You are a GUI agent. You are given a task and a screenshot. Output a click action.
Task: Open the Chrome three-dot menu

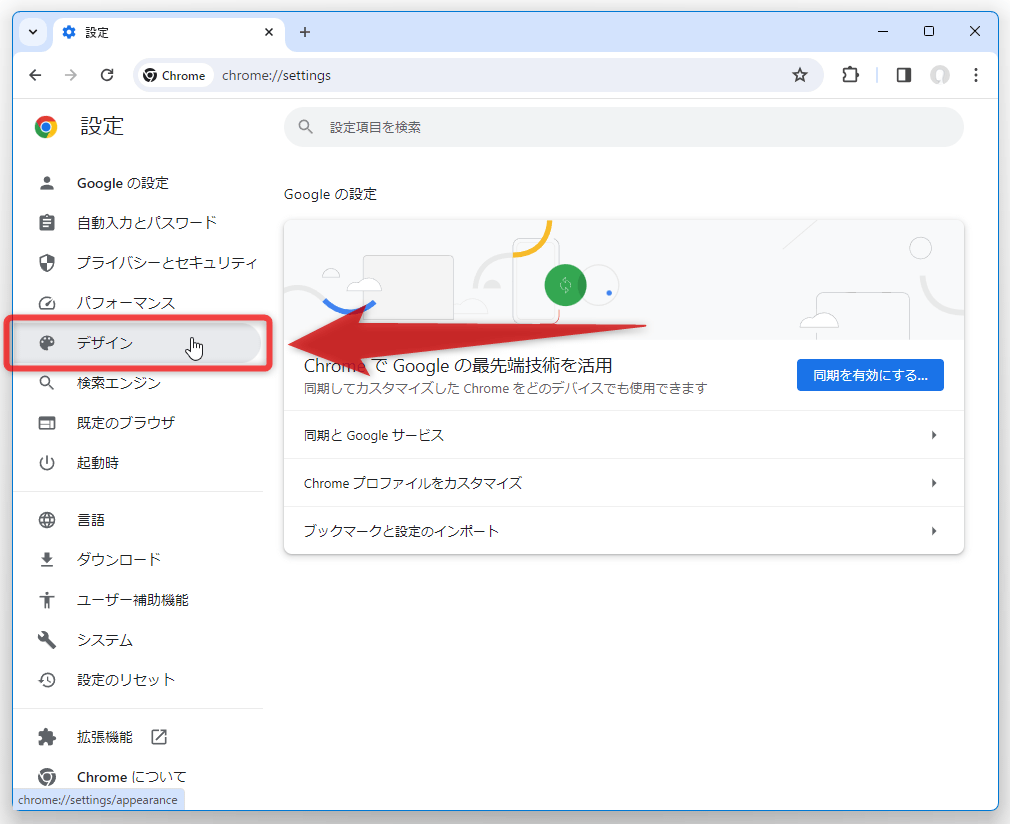[976, 75]
